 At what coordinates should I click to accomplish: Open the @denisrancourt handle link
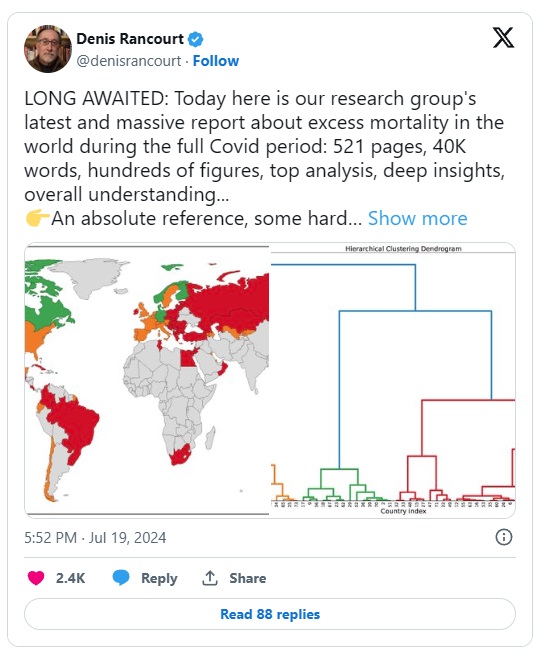click(129, 61)
